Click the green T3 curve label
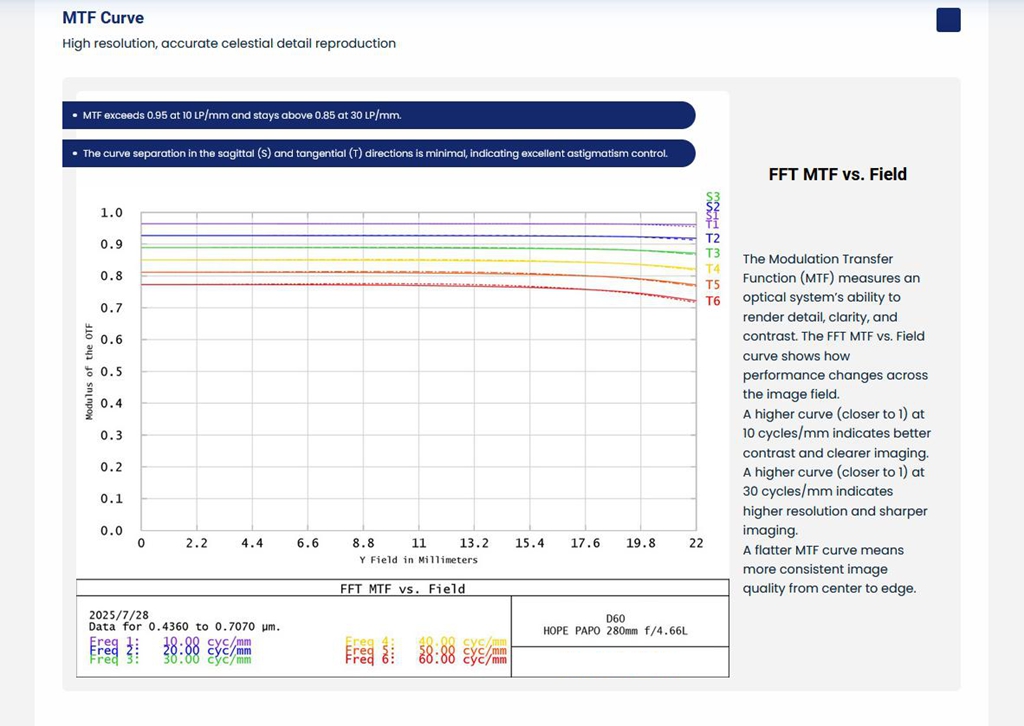Viewport: 1024px width, 726px height. coord(712,254)
